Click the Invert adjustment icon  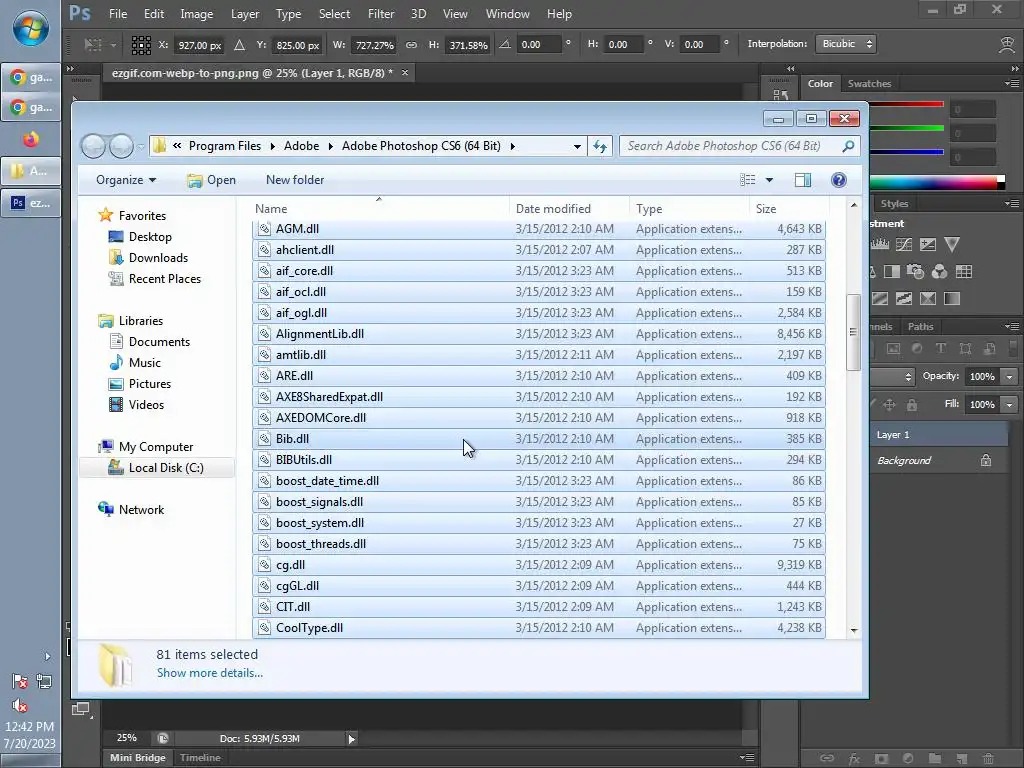coord(880,299)
